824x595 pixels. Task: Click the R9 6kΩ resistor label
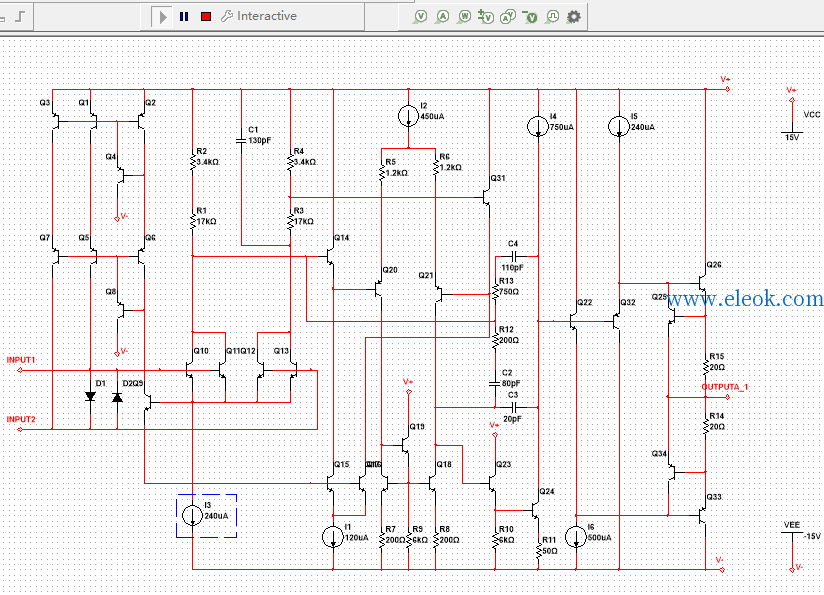[418, 535]
